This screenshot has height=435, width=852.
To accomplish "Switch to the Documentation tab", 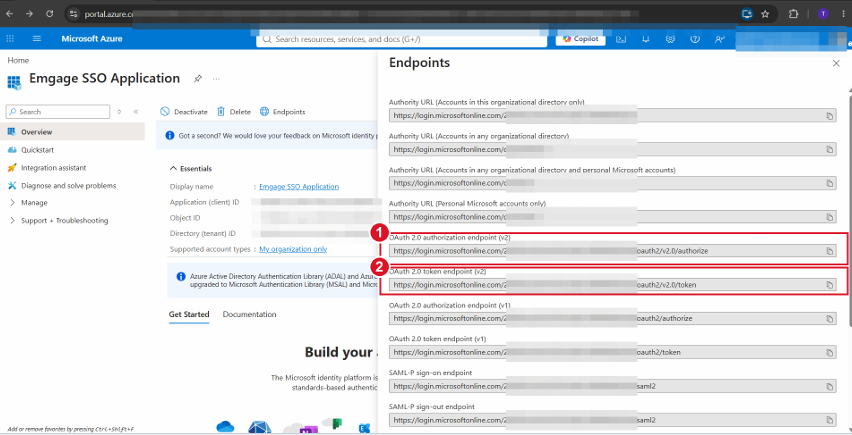I will click(x=249, y=314).
